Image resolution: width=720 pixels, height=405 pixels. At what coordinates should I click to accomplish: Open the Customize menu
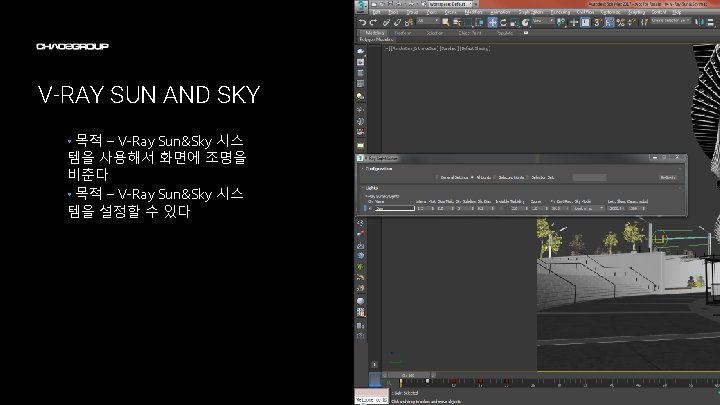[611, 12]
